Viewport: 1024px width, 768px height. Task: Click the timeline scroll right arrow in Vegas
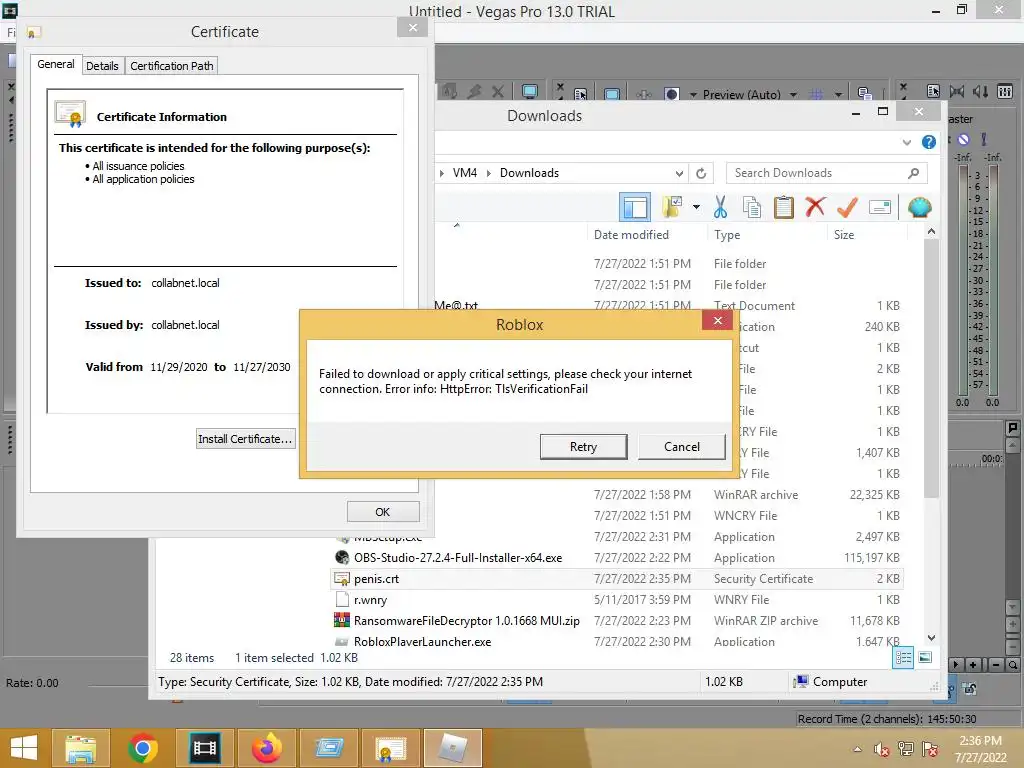955,665
